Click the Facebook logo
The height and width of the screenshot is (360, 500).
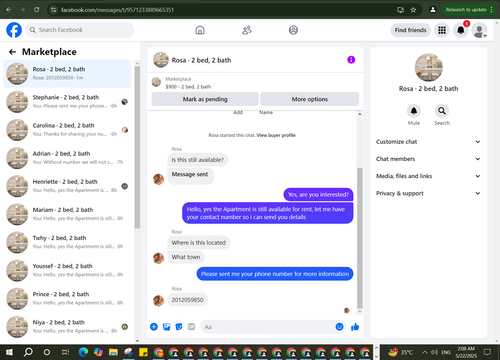pos(14,30)
